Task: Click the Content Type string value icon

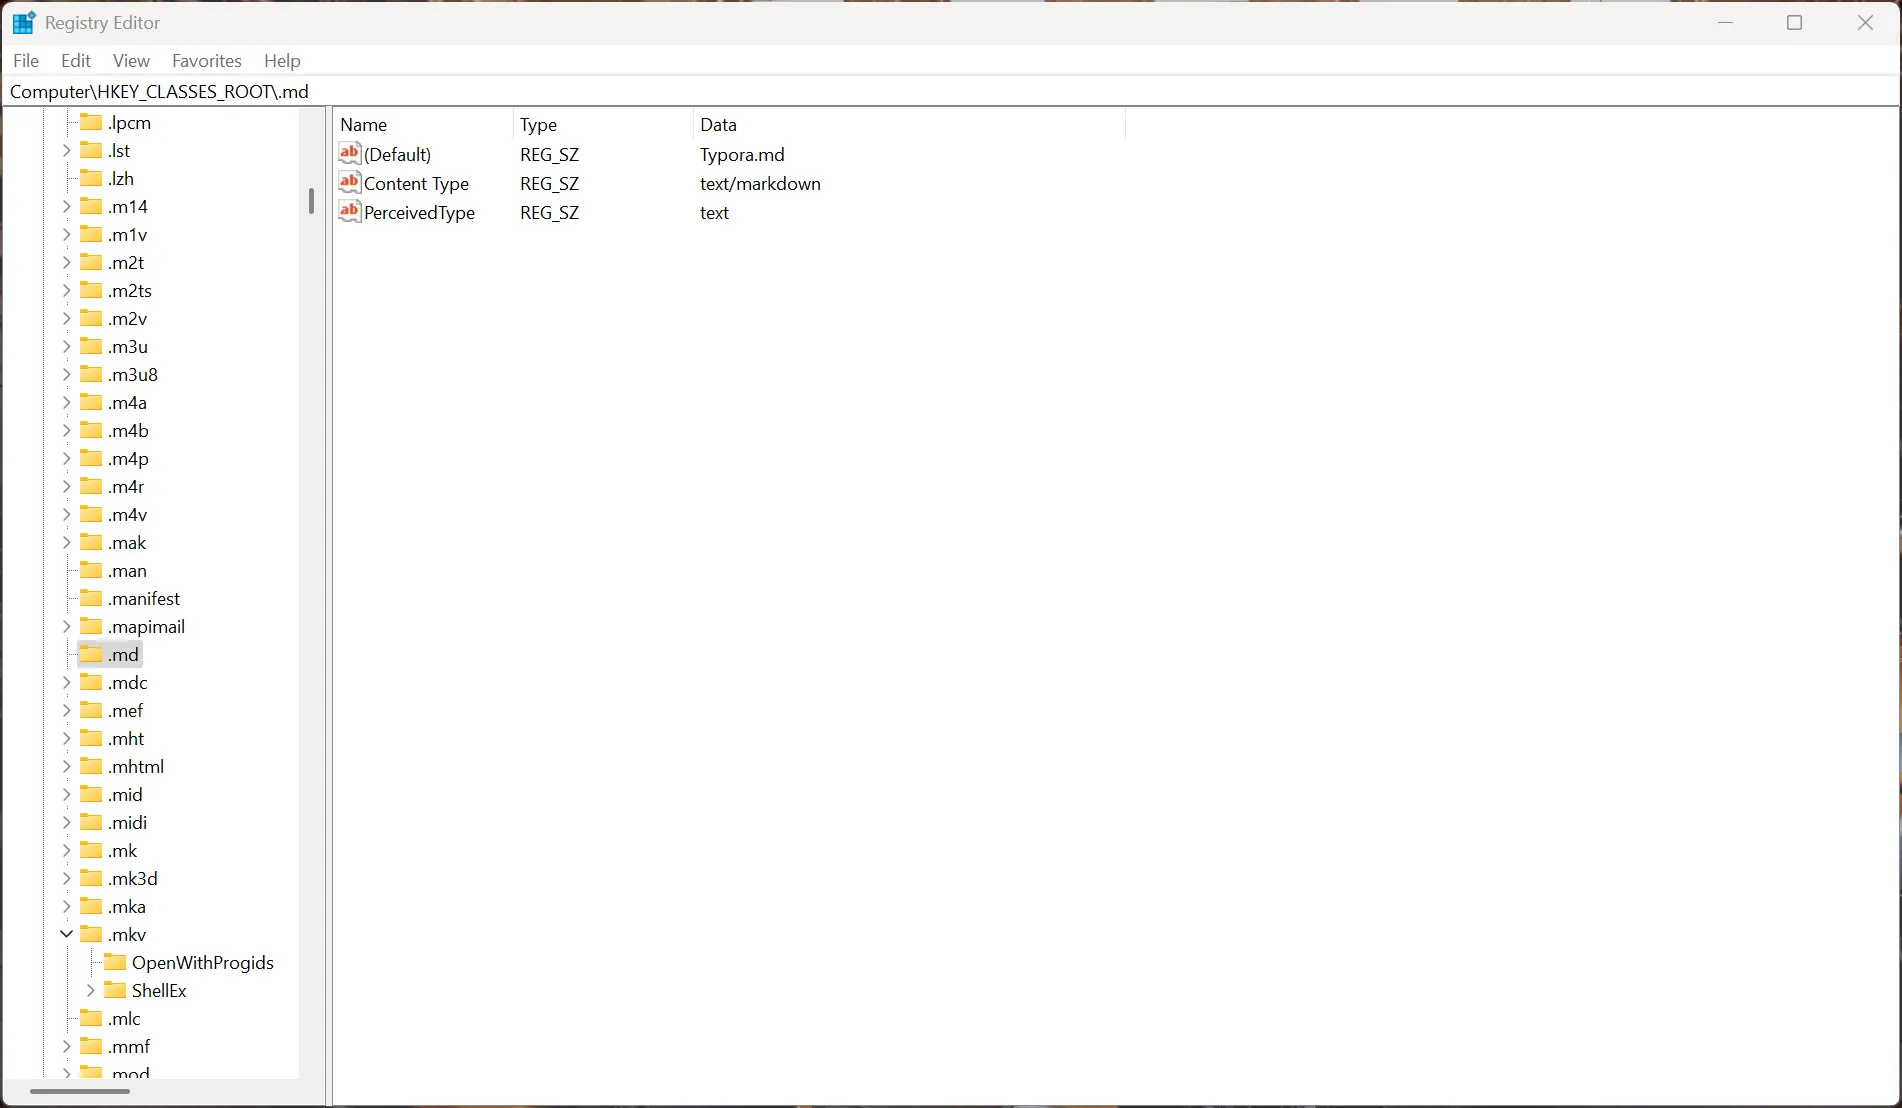Action: click(x=349, y=183)
